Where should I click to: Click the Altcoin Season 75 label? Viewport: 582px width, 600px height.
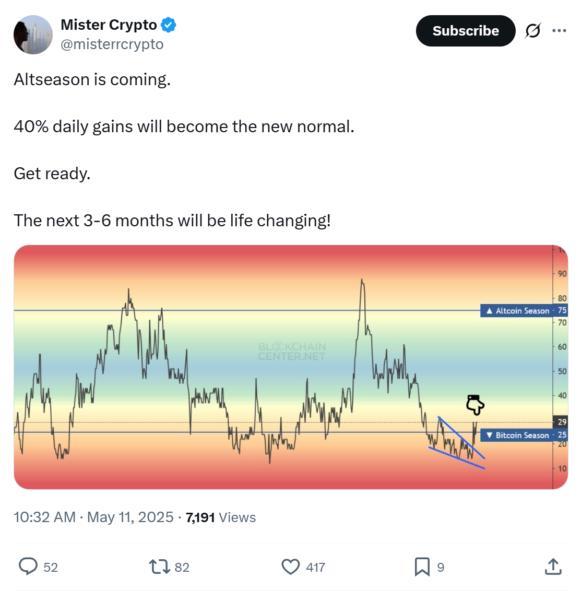[x=524, y=310]
